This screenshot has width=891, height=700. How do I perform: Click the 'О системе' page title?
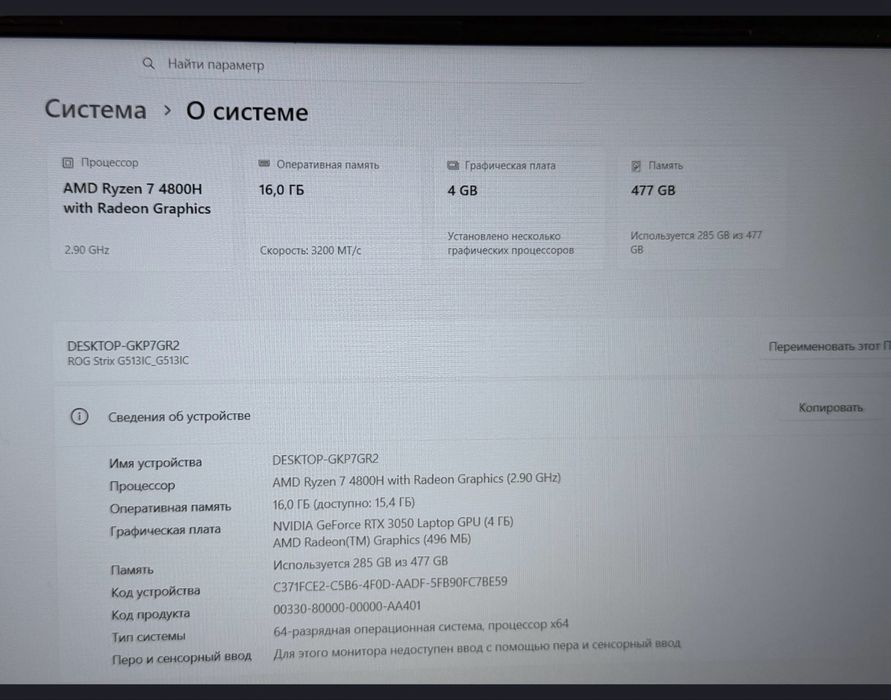click(247, 112)
